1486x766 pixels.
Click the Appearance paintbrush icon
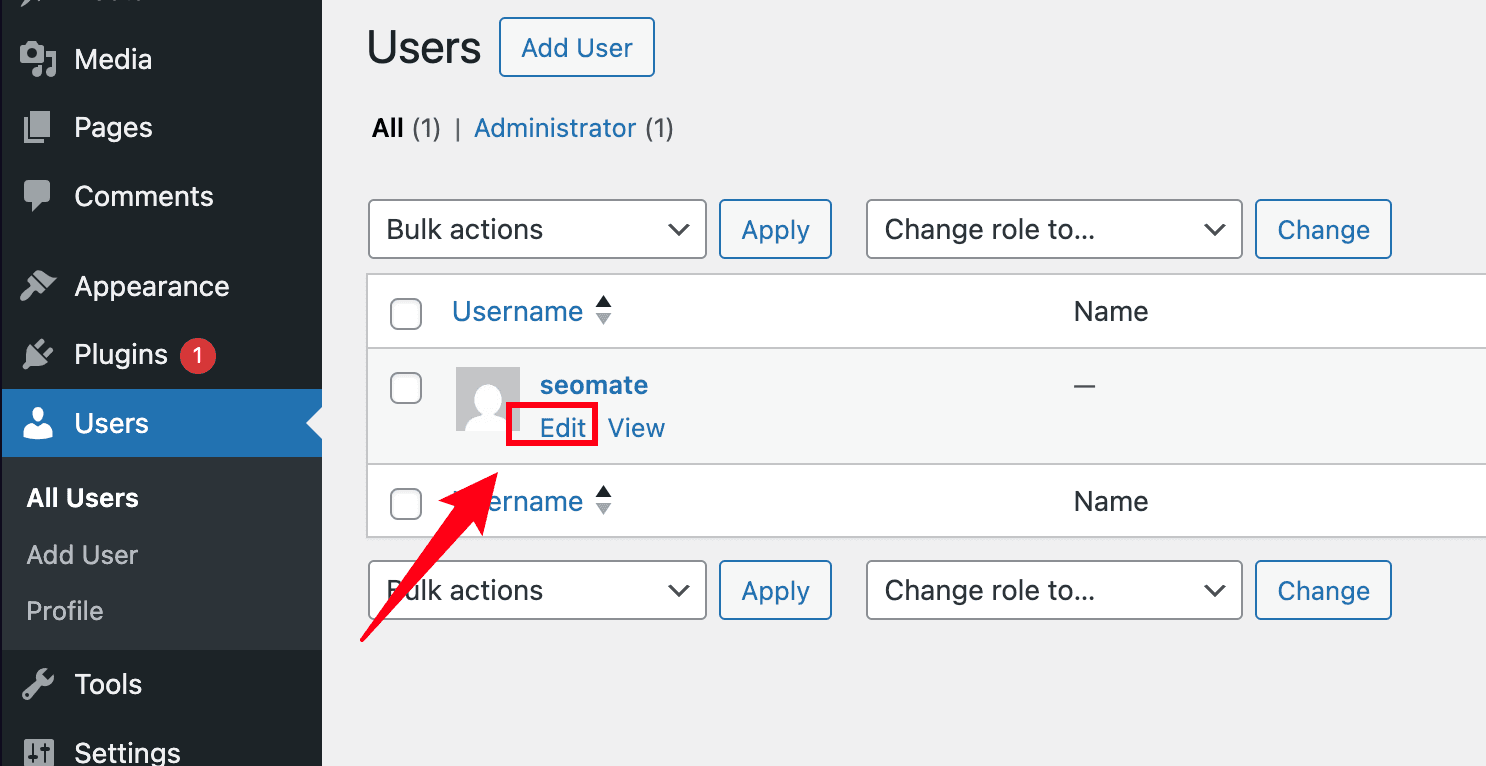tap(38, 286)
